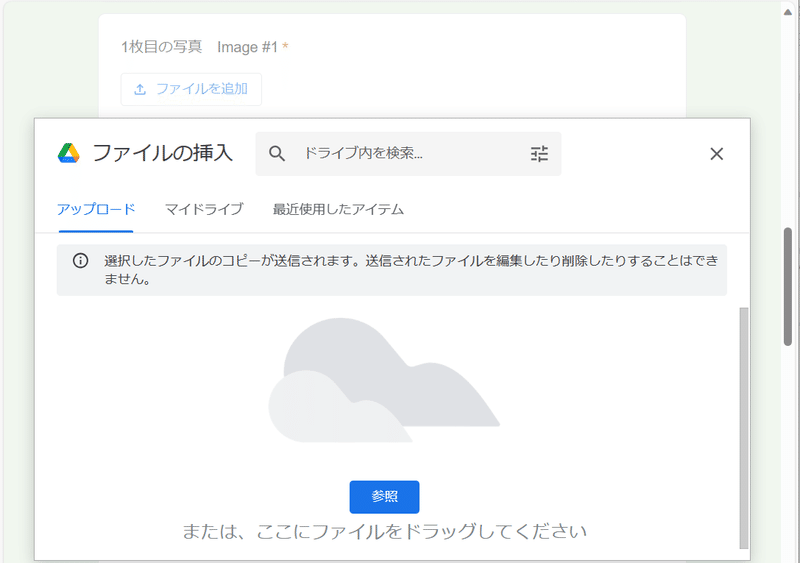Select the アップロード tab
This screenshot has height=563, width=800.
click(96, 209)
